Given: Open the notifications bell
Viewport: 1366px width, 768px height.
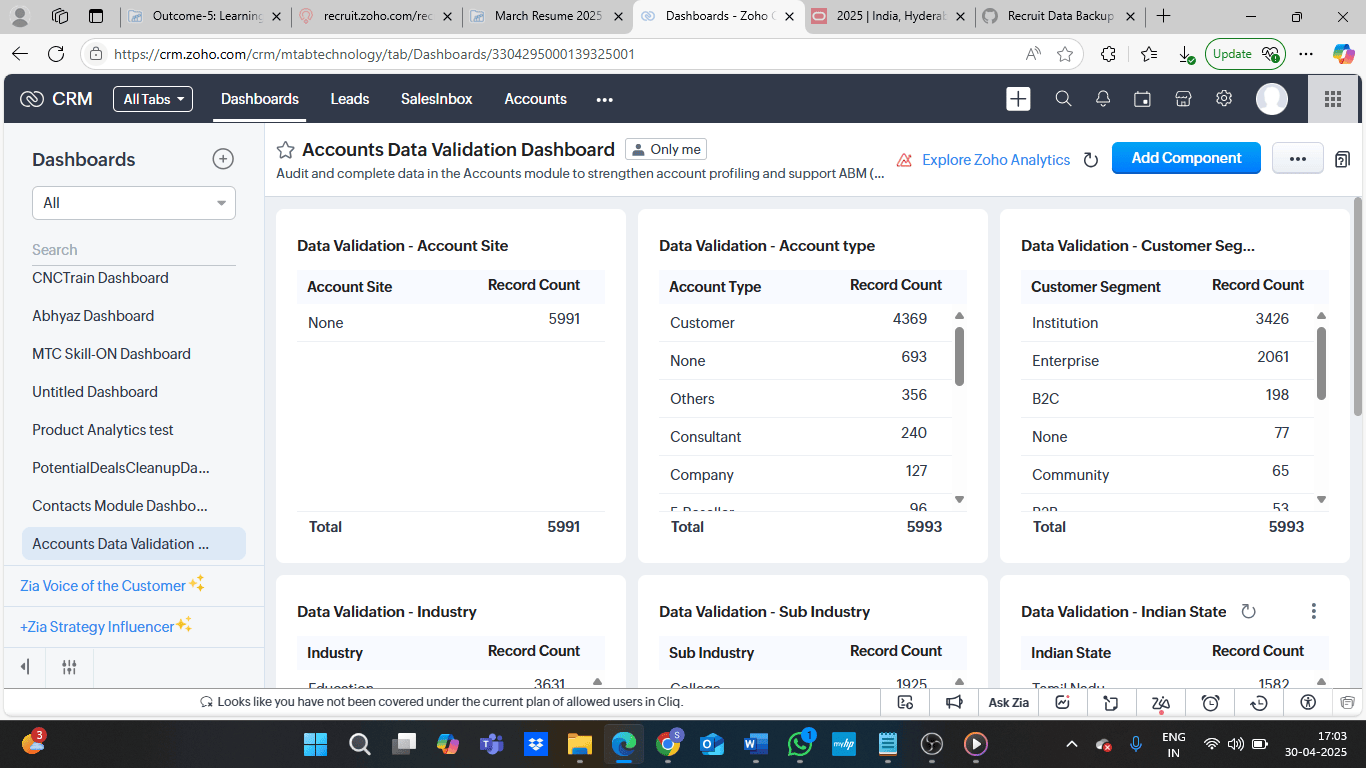Looking at the screenshot, I should coord(1103,99).
